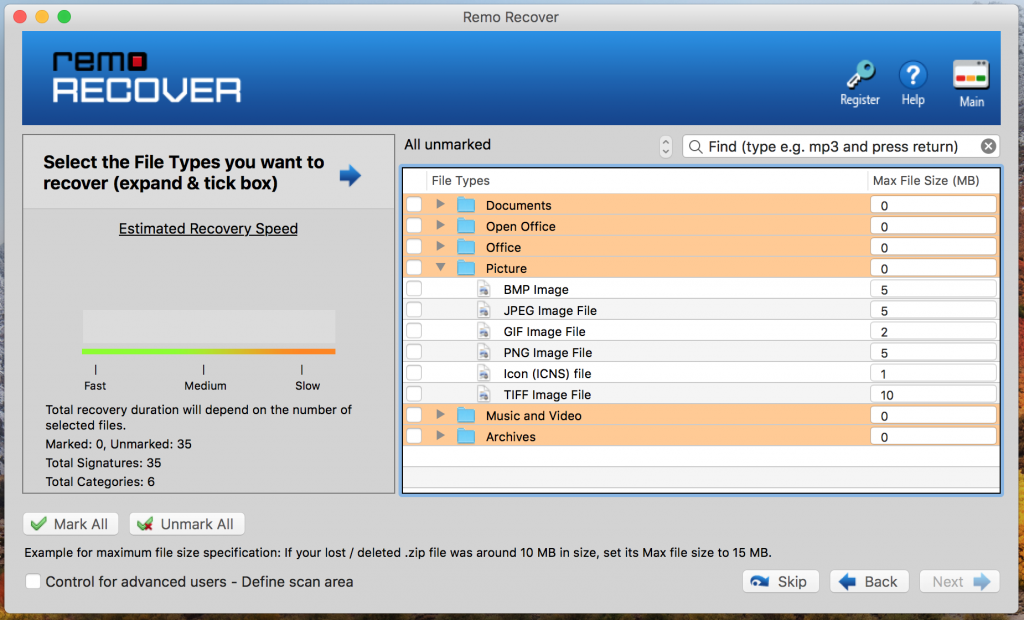
Task: Click the Mark All button
Action: (x=71, y=524)
